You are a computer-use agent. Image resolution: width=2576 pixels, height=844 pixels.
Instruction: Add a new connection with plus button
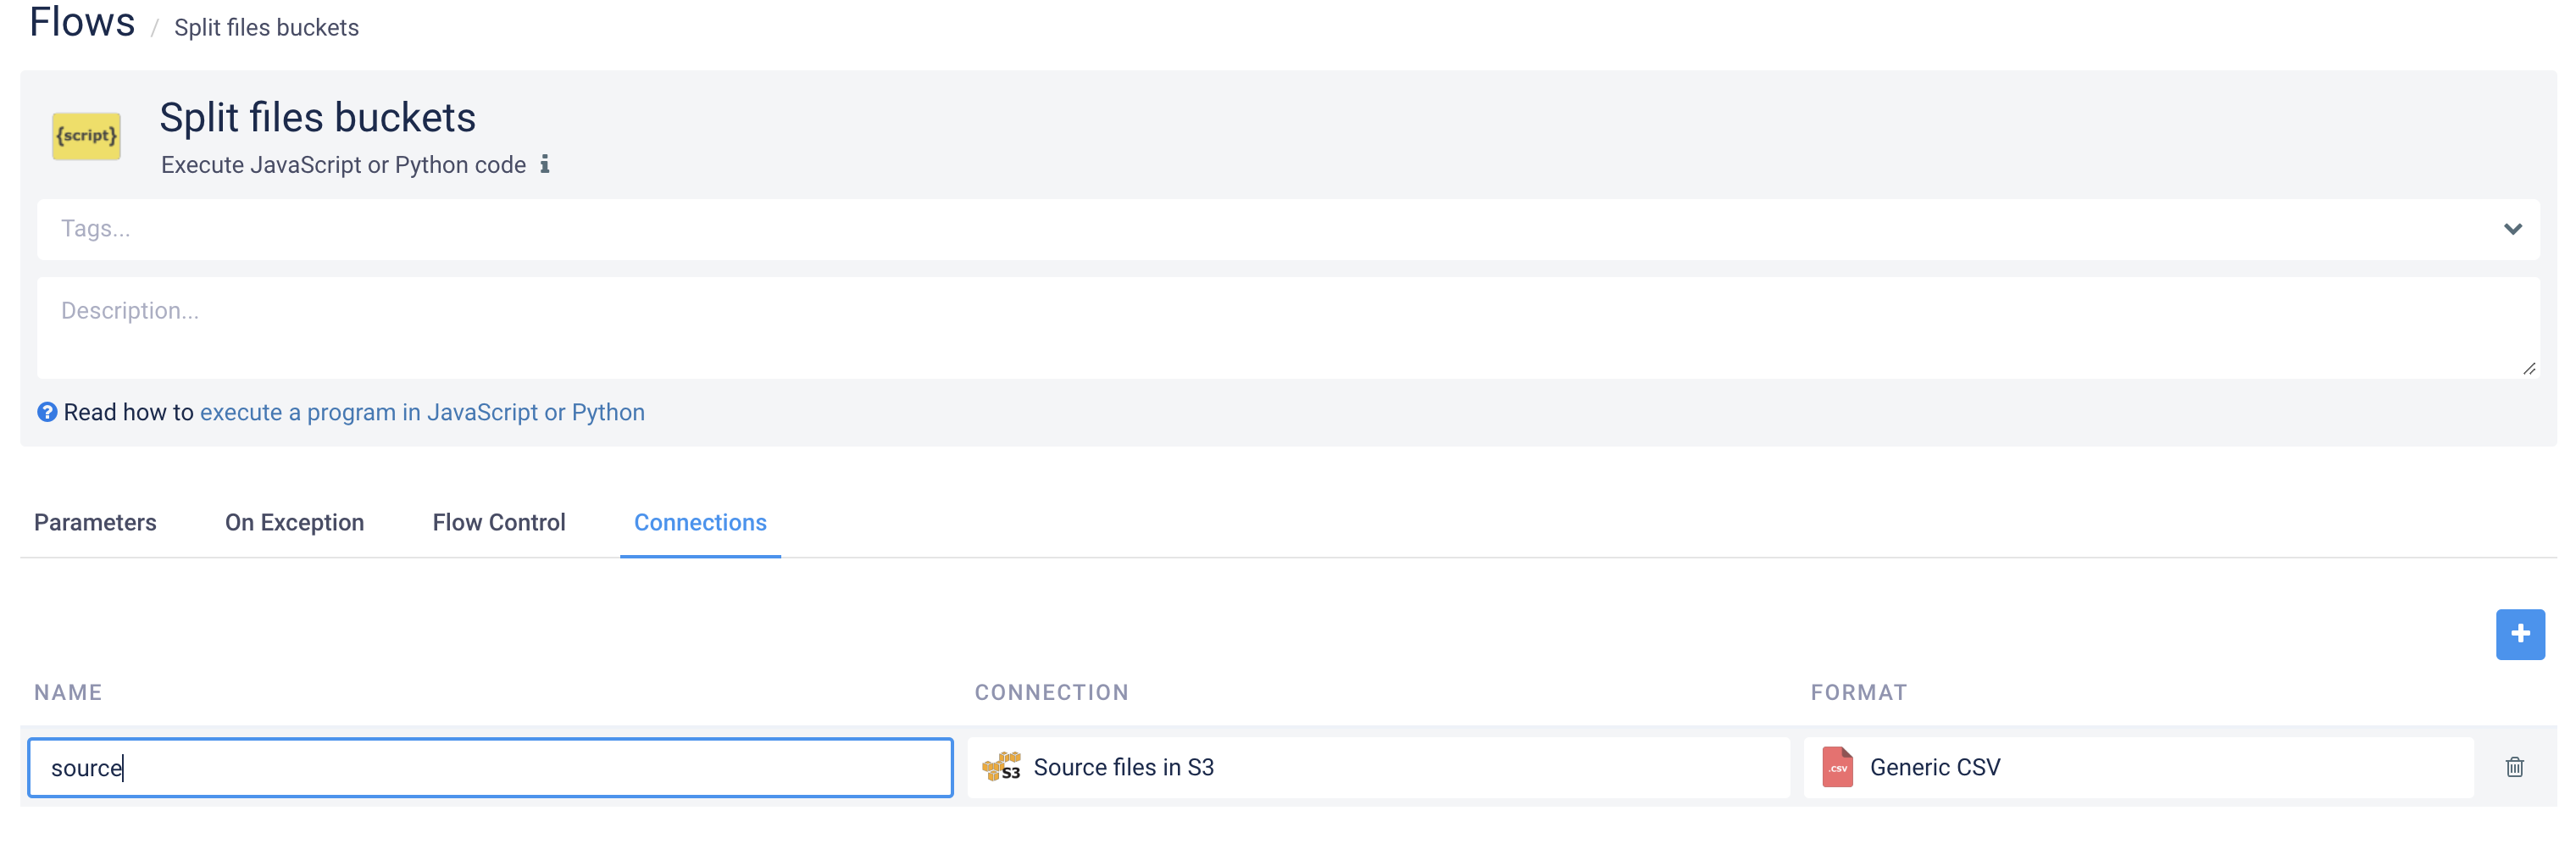coord(2519,634)
